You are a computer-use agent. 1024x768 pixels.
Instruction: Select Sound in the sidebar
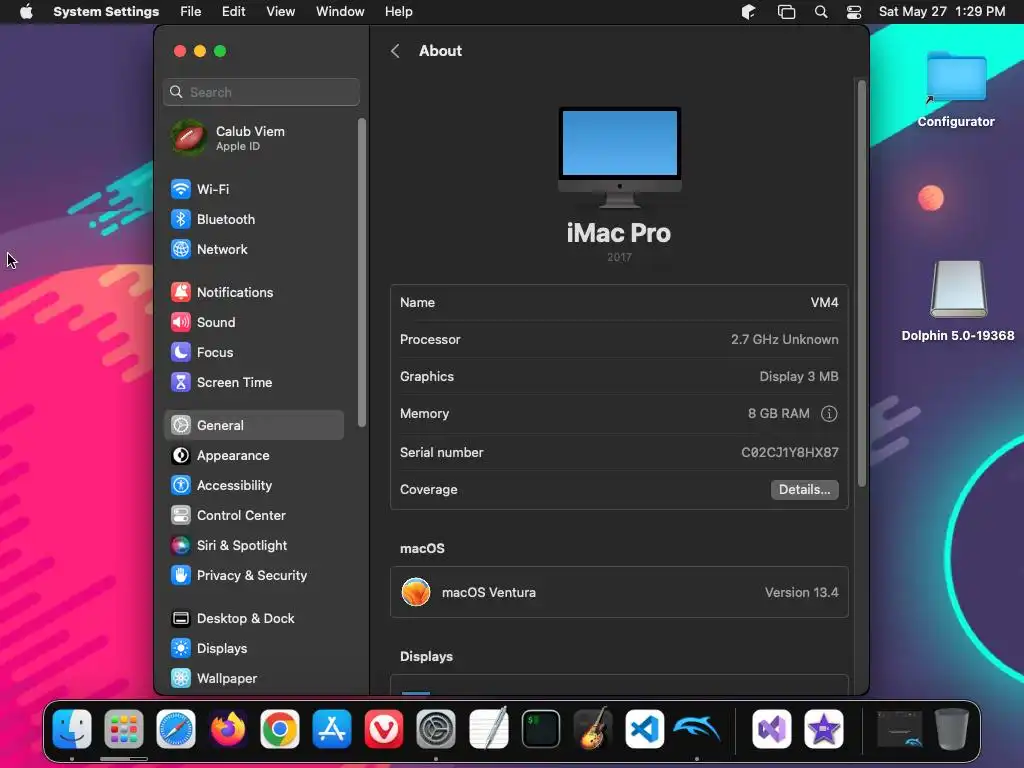coord(253,323)
